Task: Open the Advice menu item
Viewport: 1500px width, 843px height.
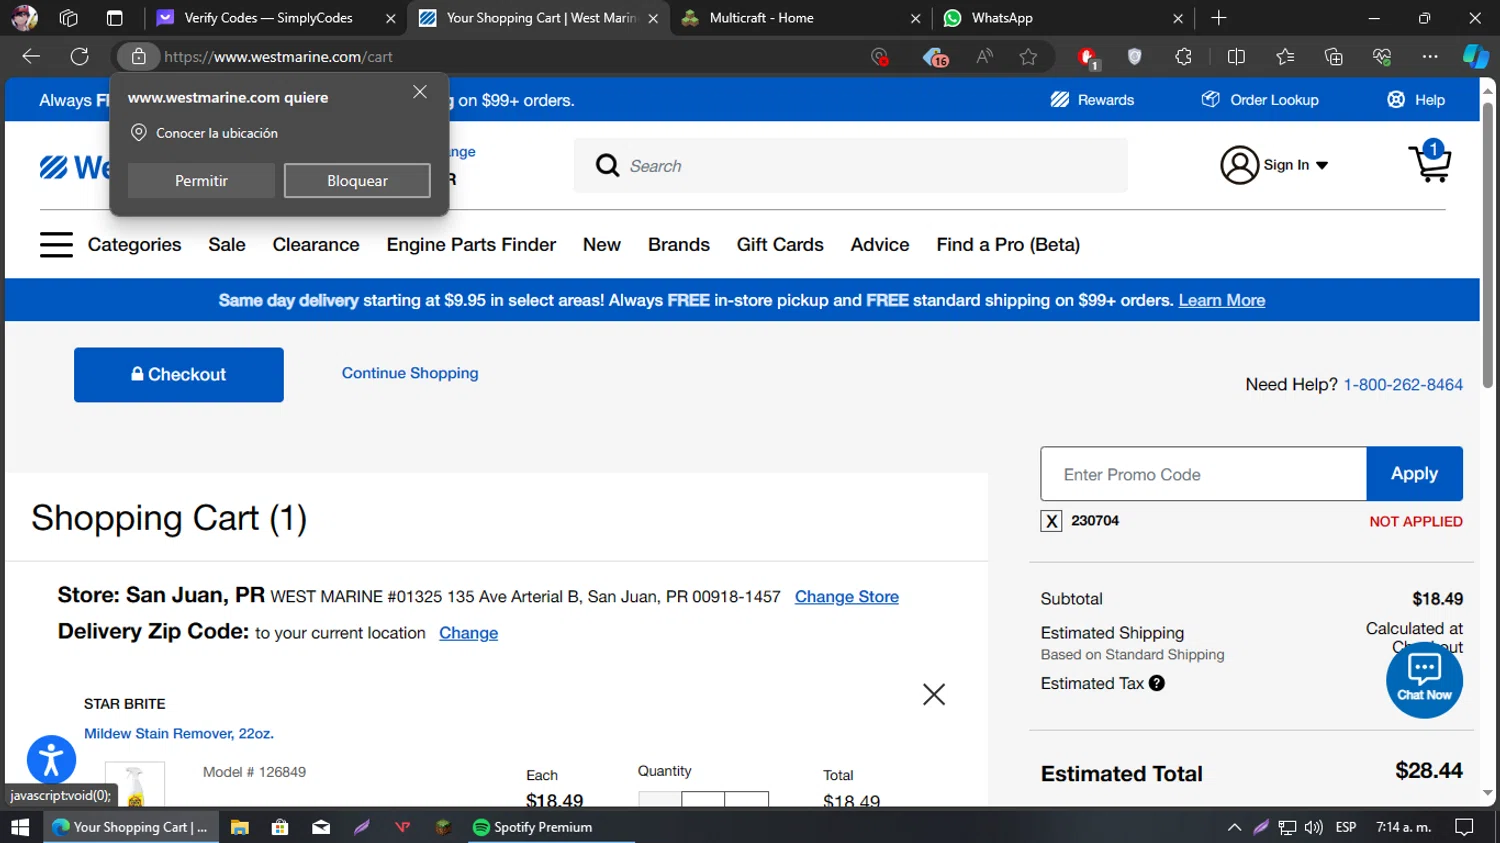Action: [x=880, y=245]
